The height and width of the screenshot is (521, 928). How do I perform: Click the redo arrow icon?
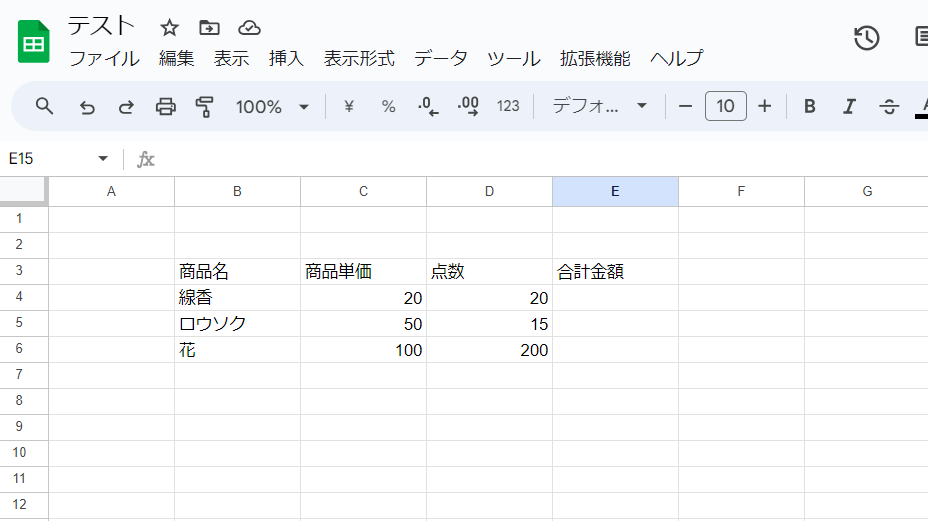[126, 106]
